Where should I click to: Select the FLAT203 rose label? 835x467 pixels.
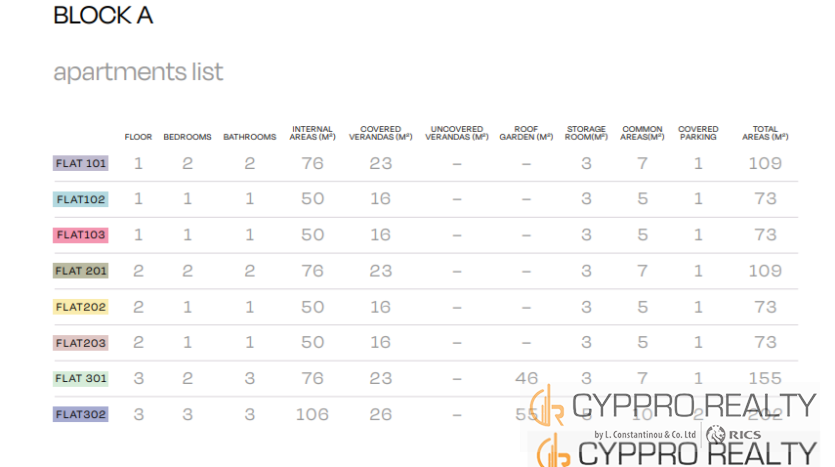click(81, 343)
